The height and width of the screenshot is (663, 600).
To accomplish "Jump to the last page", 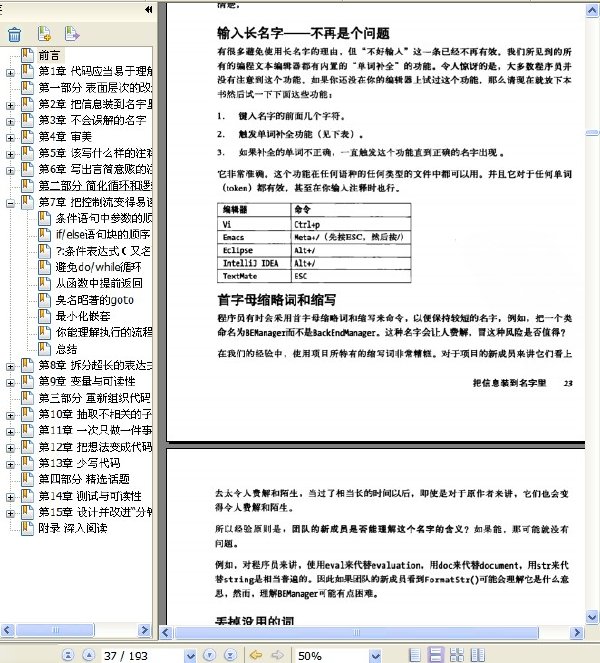I will click(230, 655).
